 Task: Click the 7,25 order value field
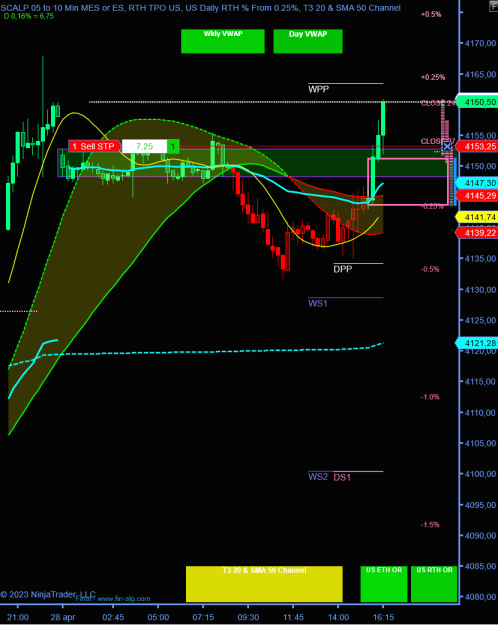[x=144, y=146]
